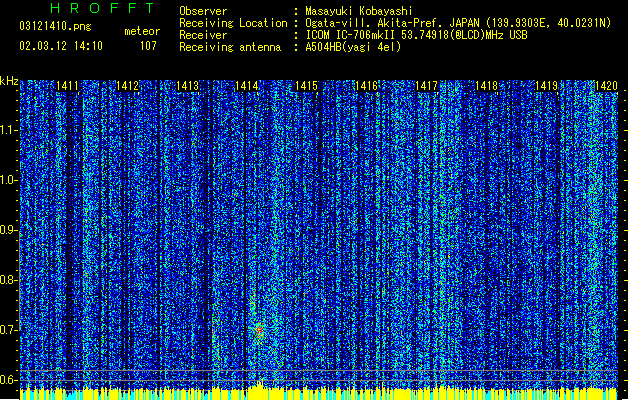Click the meteor label
Viewport: 629px width, 400px height.
coord(142,31)
